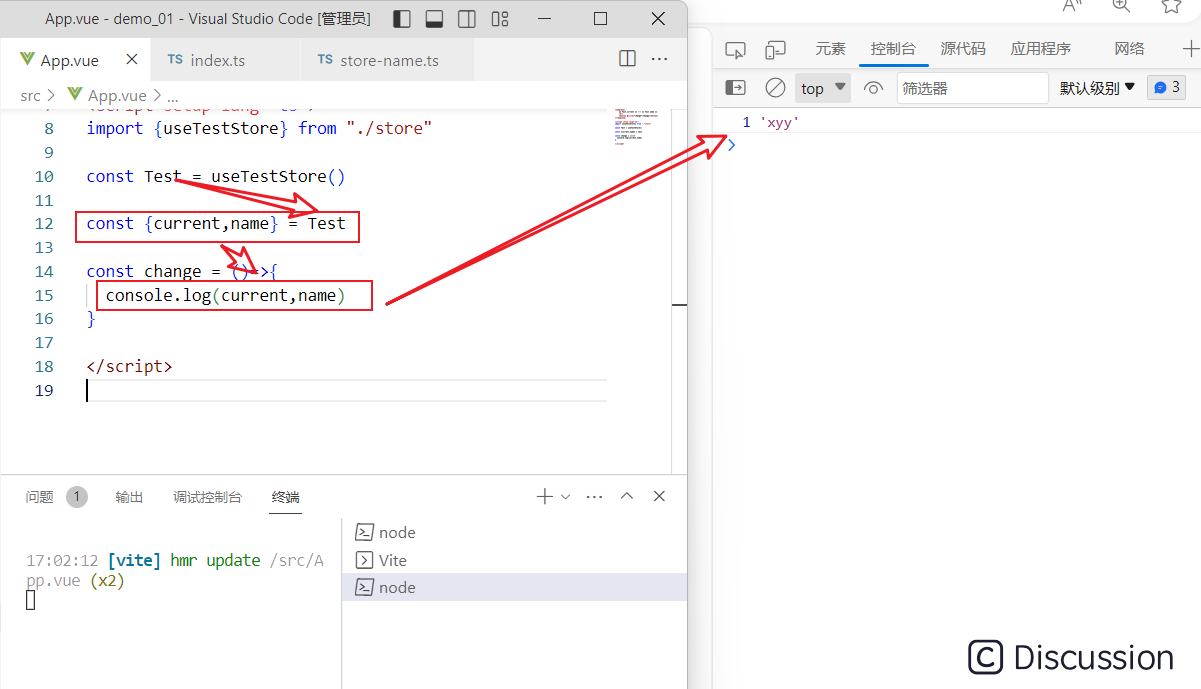
Task: Expand new terminal launch profile dropdown
Action: 566,497
